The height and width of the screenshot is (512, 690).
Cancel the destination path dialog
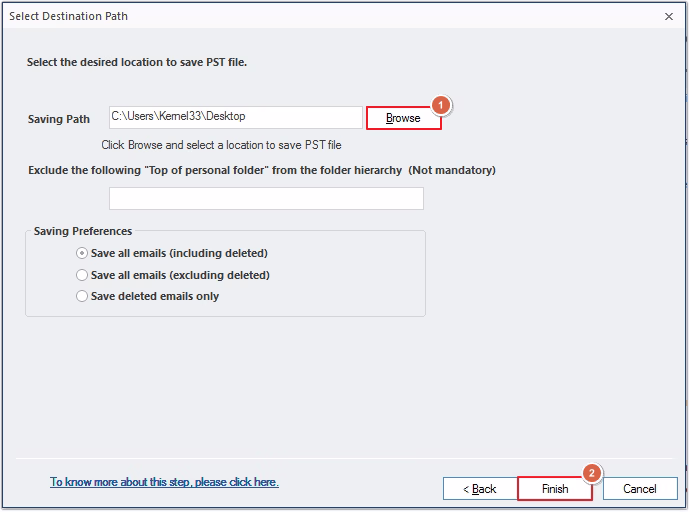pyautogui.click(x=640, y=489)
